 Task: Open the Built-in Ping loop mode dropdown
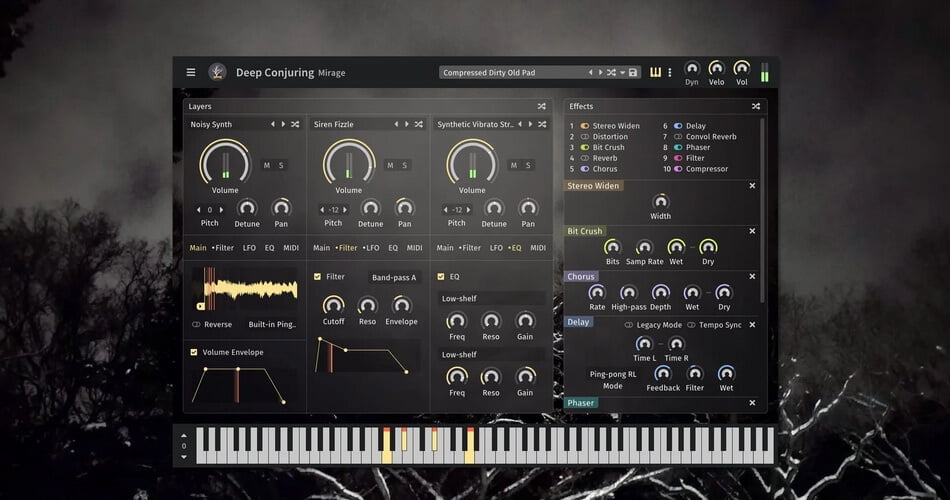tap(272, 324)
